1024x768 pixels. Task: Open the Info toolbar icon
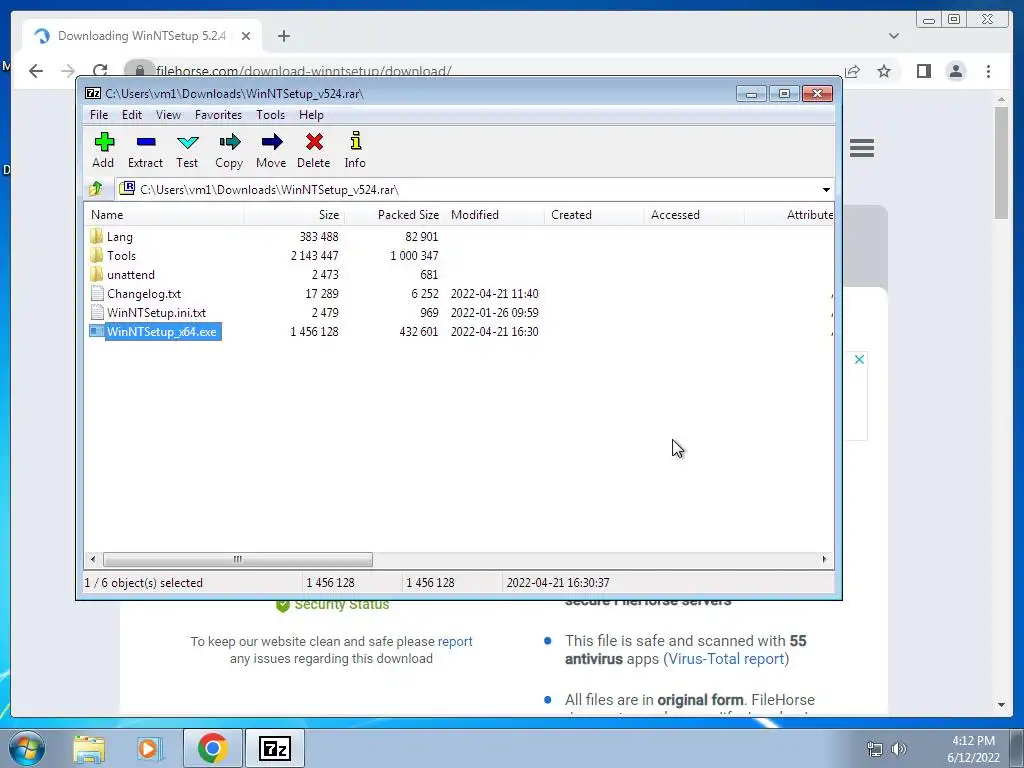pos(355,150)
